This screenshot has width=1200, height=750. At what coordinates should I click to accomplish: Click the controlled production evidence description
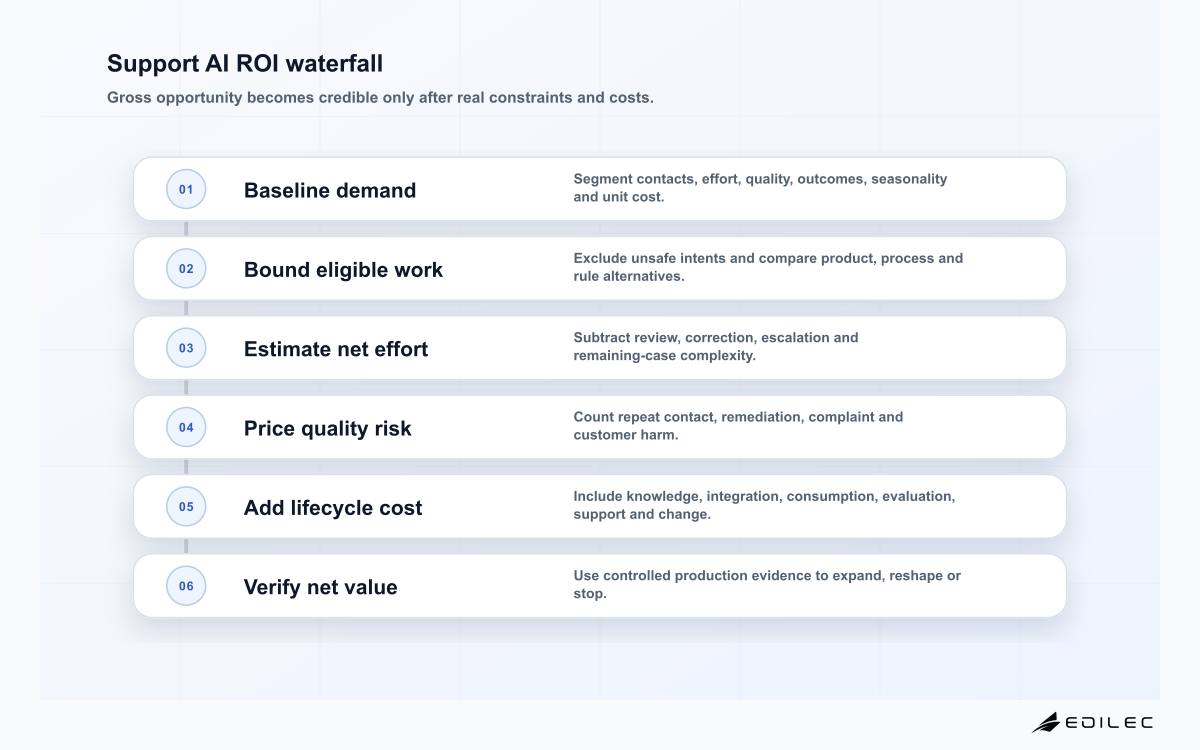click(767, 585)
